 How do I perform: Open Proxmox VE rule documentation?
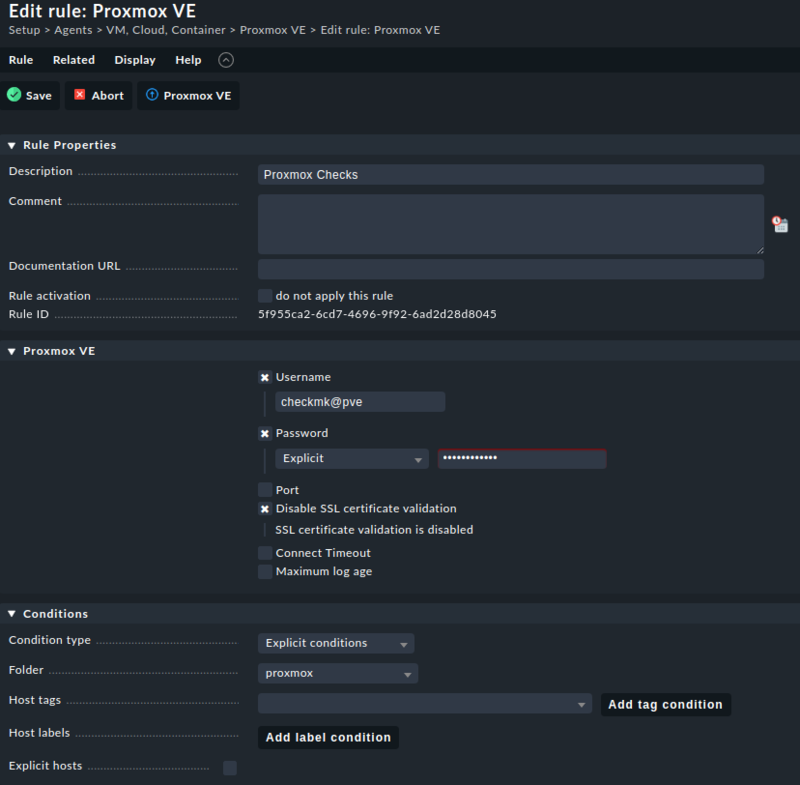[188, 95]
